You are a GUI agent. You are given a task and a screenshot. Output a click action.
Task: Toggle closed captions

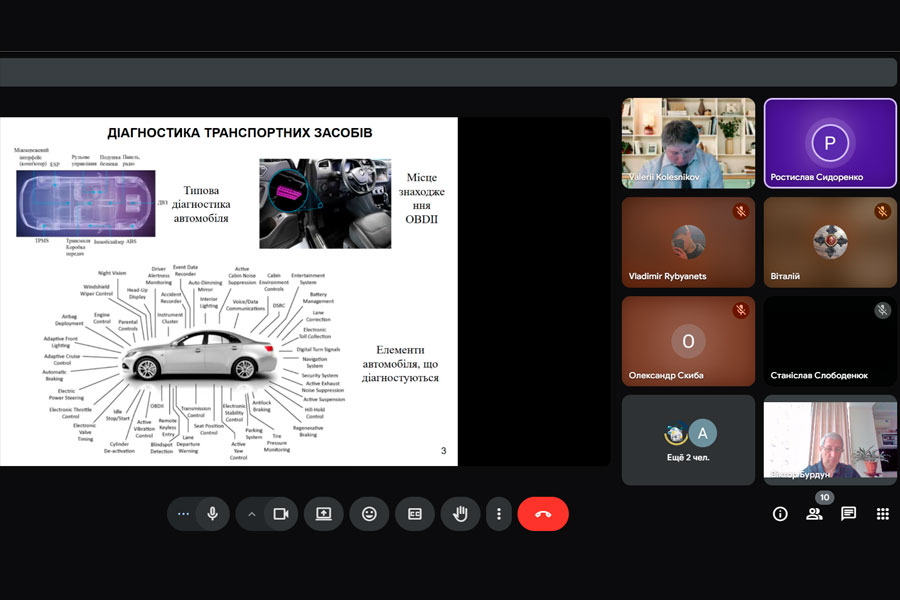[x=414, y=514]
